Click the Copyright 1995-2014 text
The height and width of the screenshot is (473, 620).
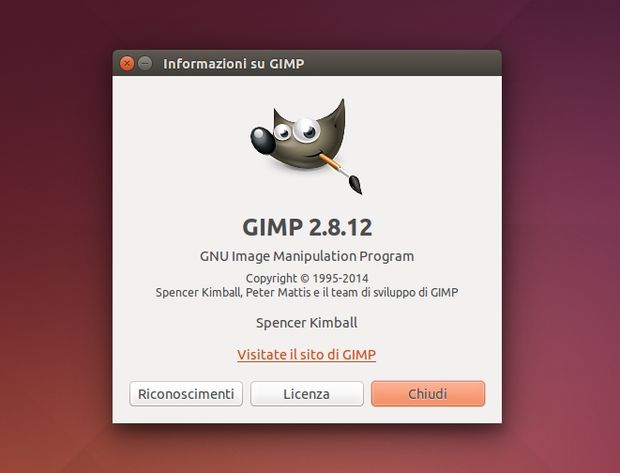(x=307, y=278)
